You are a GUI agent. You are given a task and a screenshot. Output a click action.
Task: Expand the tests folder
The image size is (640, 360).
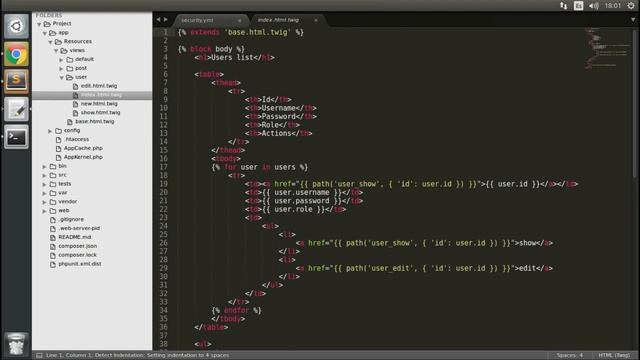tap(44, 184)
